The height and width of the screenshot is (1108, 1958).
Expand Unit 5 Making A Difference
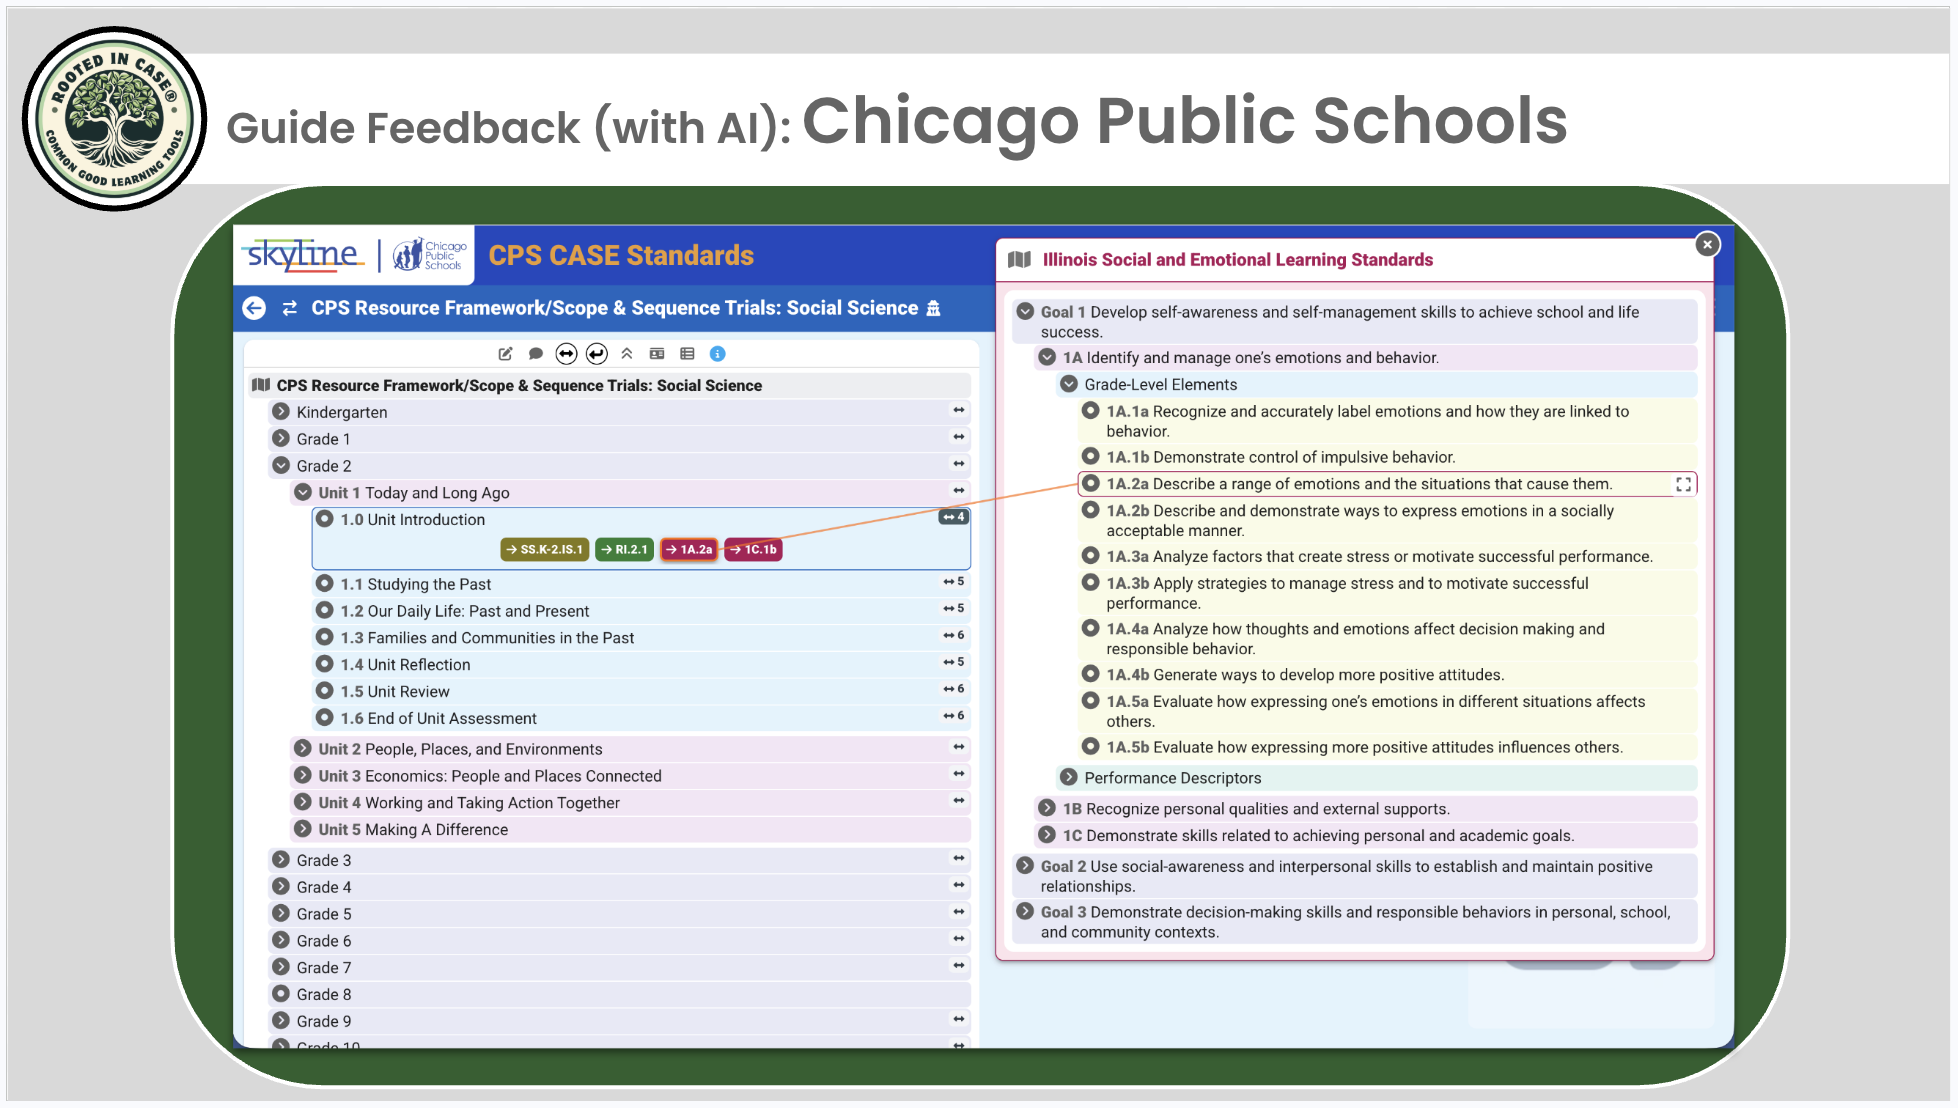tap(303, 829)
